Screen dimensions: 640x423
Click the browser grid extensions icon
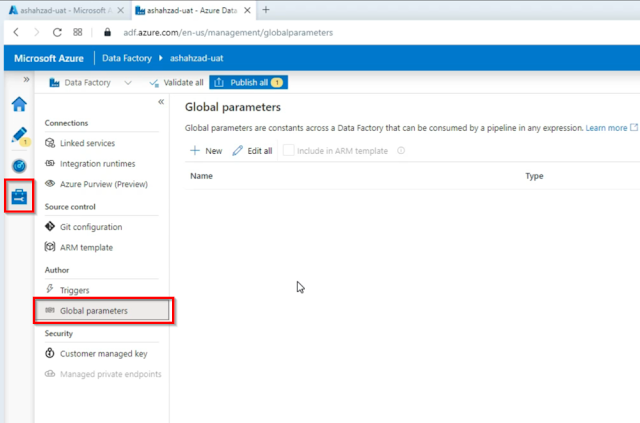[78, 32]
